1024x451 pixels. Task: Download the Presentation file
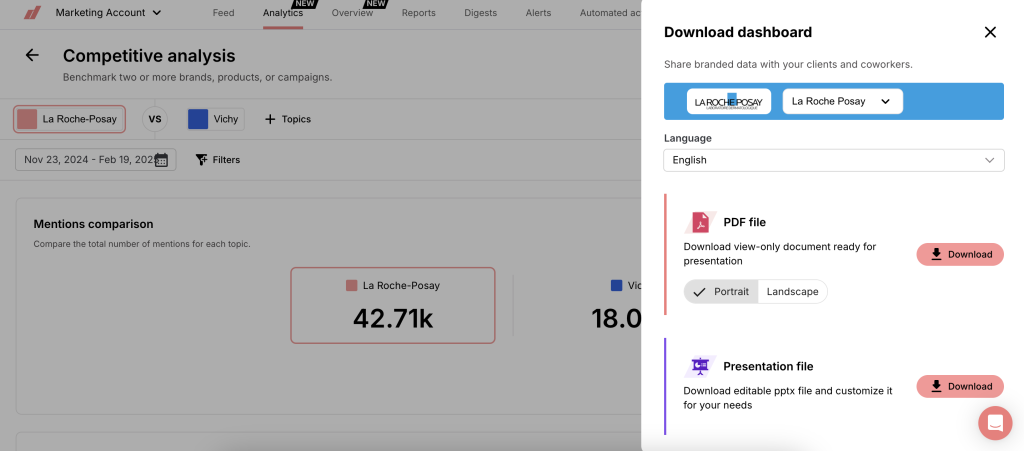click(960, 386)
